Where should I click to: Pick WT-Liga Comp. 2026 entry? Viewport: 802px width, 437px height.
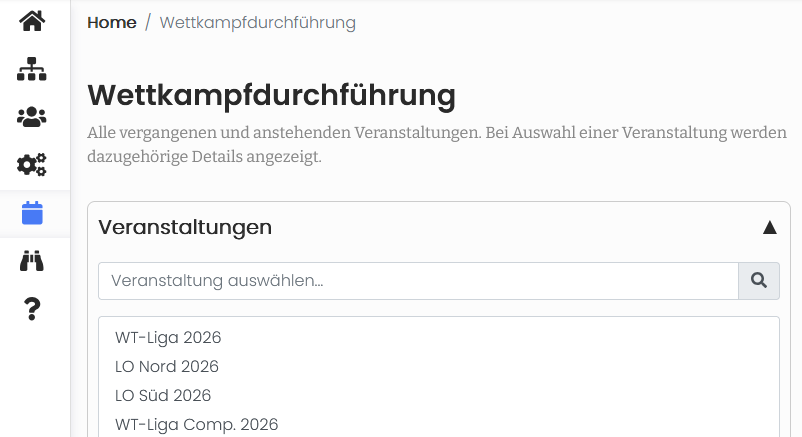point(196,424)
